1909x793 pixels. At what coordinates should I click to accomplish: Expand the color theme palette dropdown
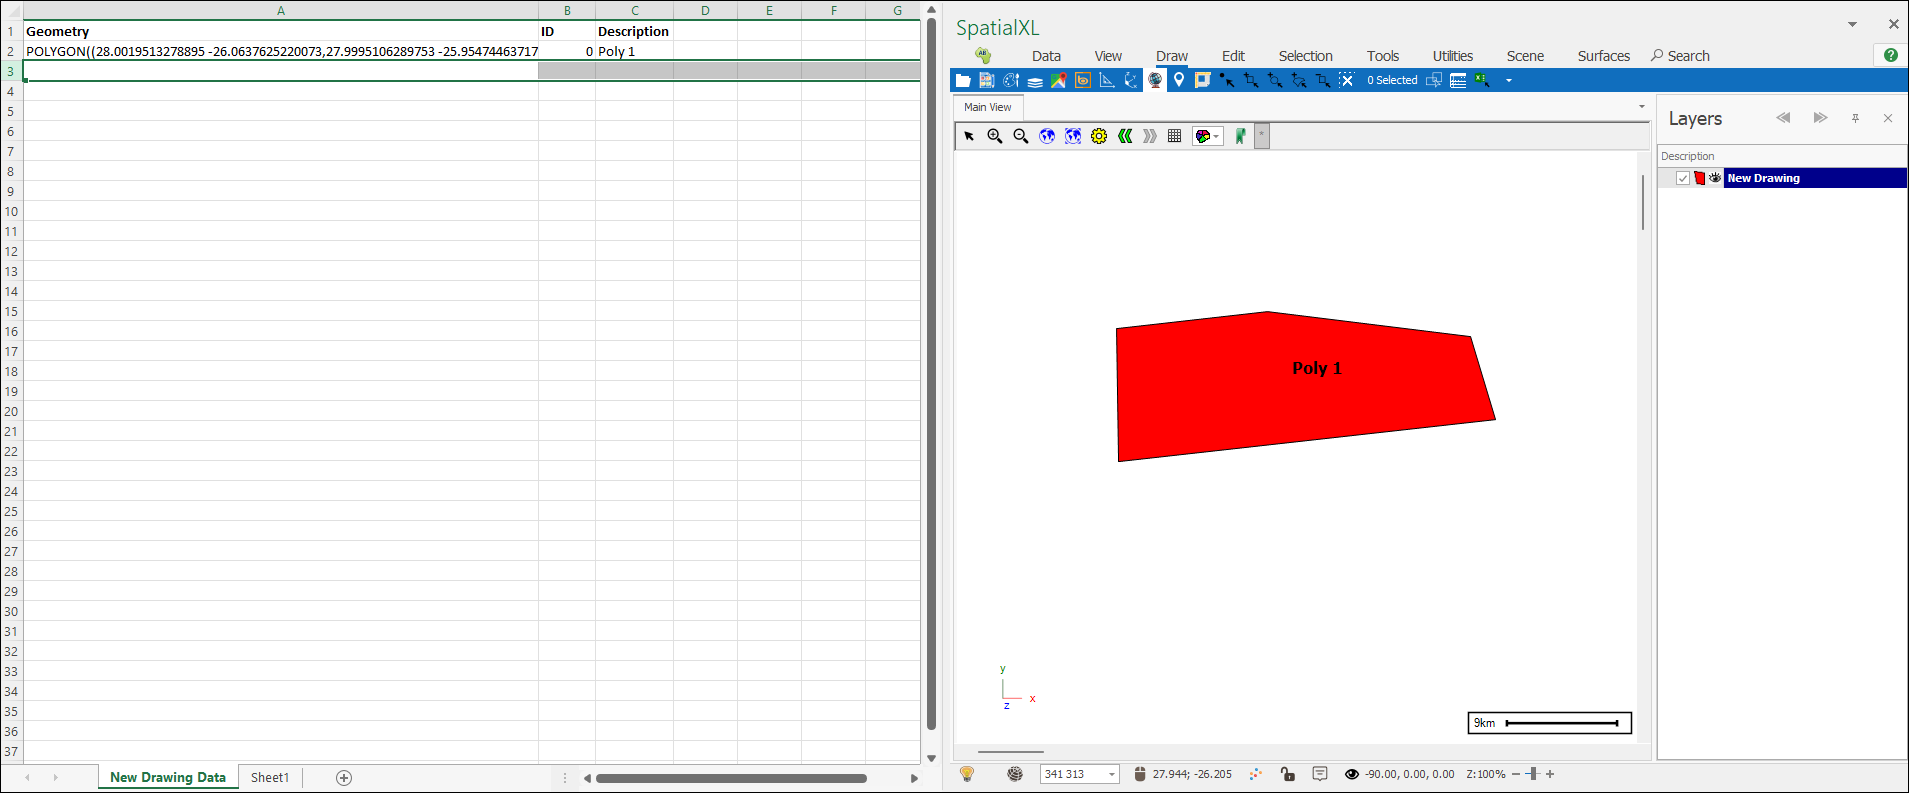(x=1217, y=136)
